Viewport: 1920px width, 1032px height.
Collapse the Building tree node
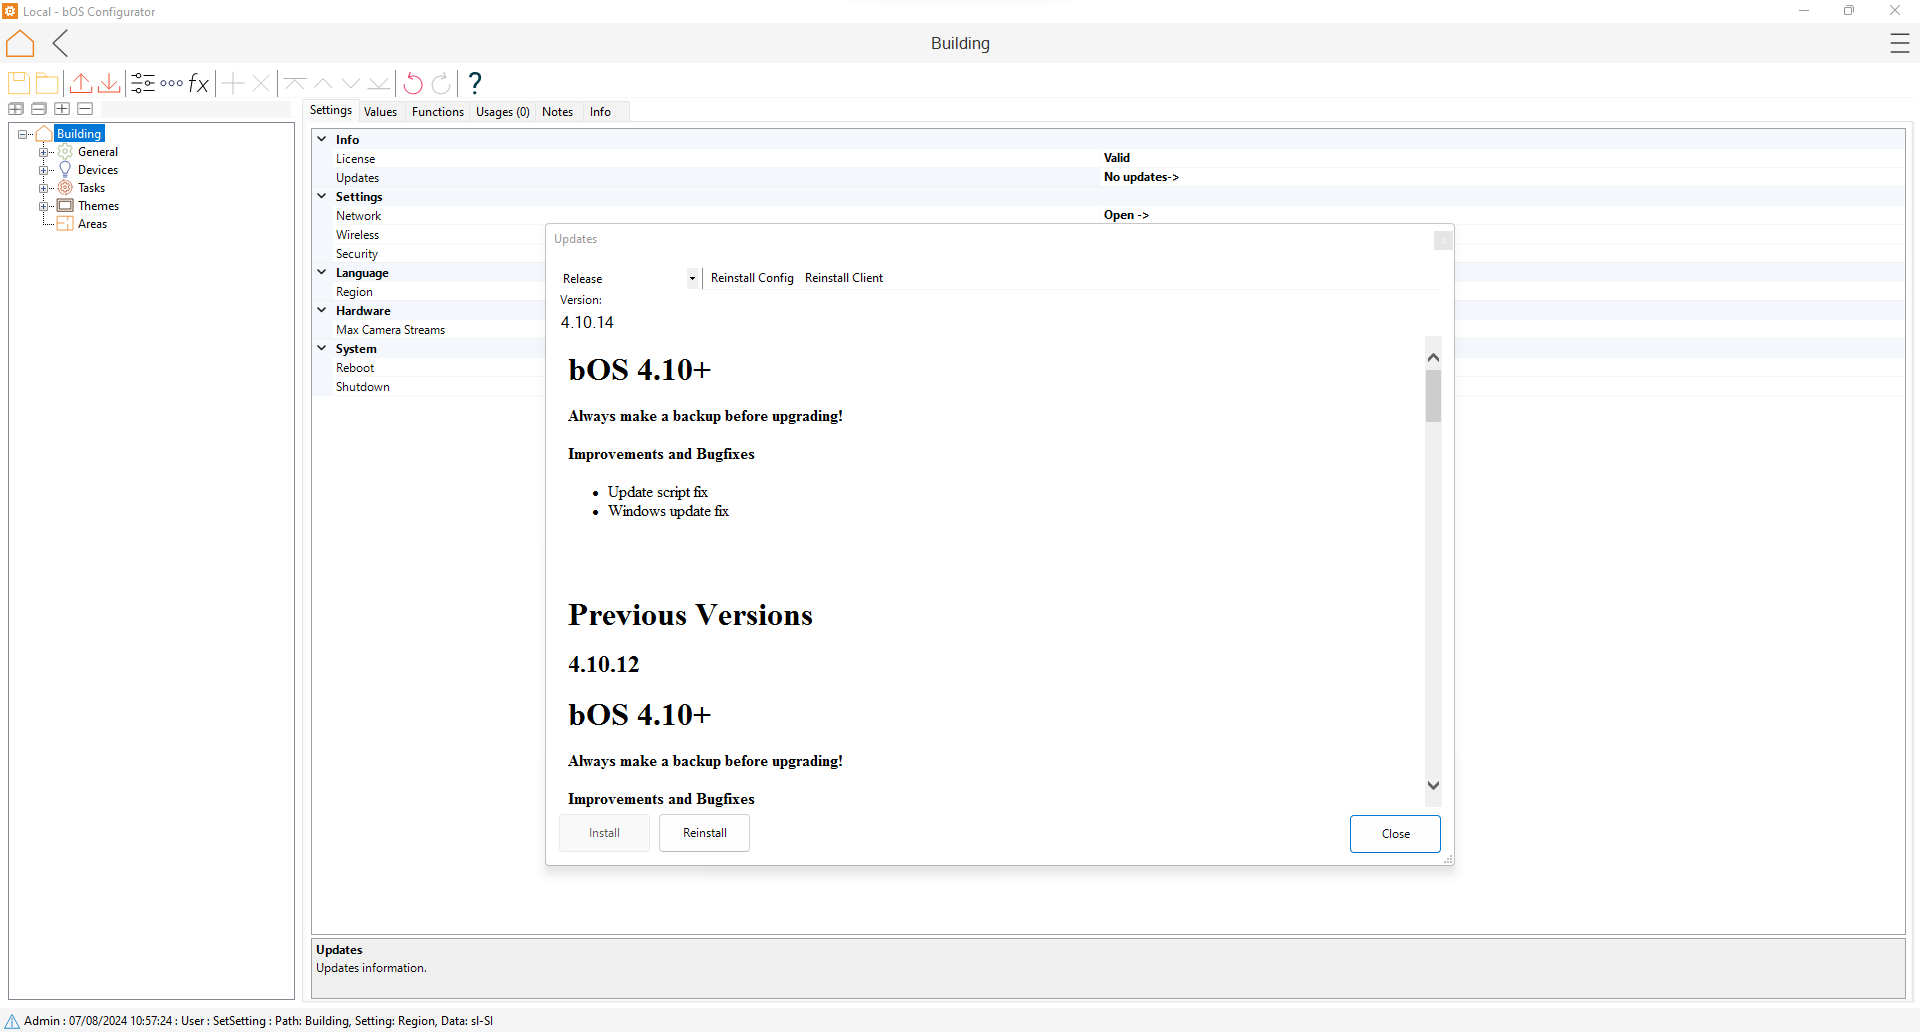[x=23, y=134]
